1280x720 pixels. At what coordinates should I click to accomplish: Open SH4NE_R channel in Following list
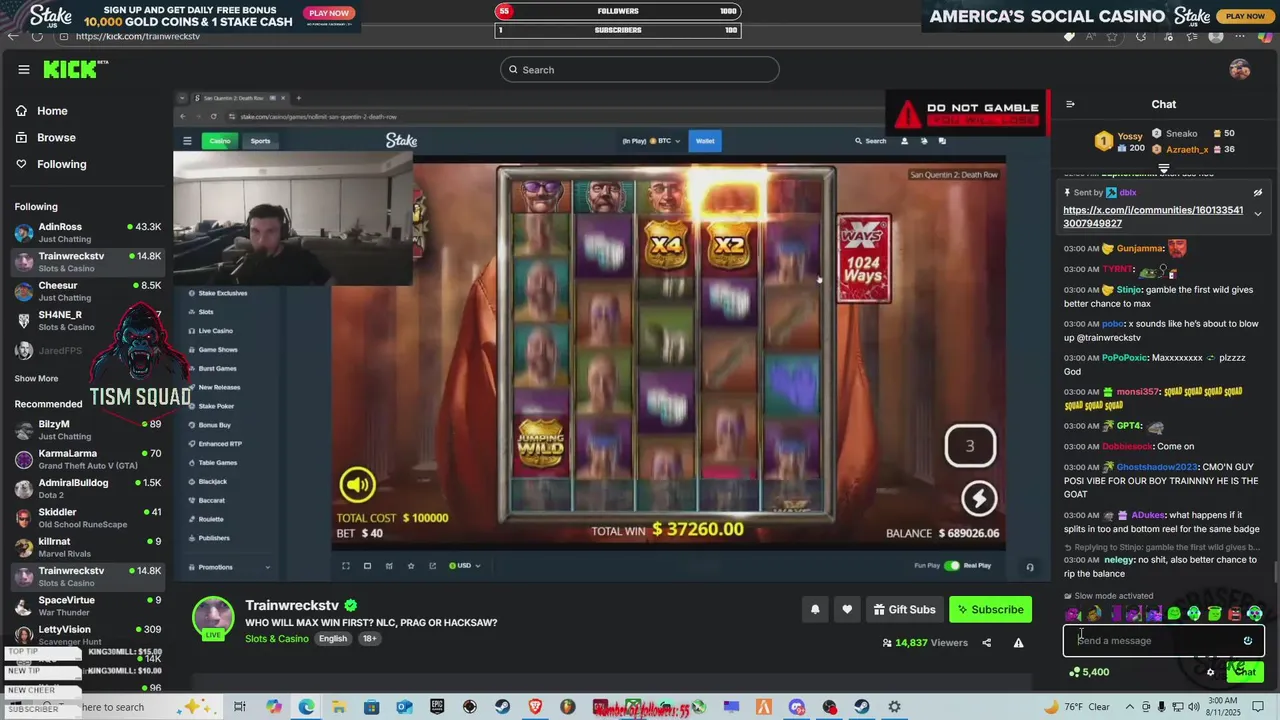pyautogui.click(x=88, y=320)
